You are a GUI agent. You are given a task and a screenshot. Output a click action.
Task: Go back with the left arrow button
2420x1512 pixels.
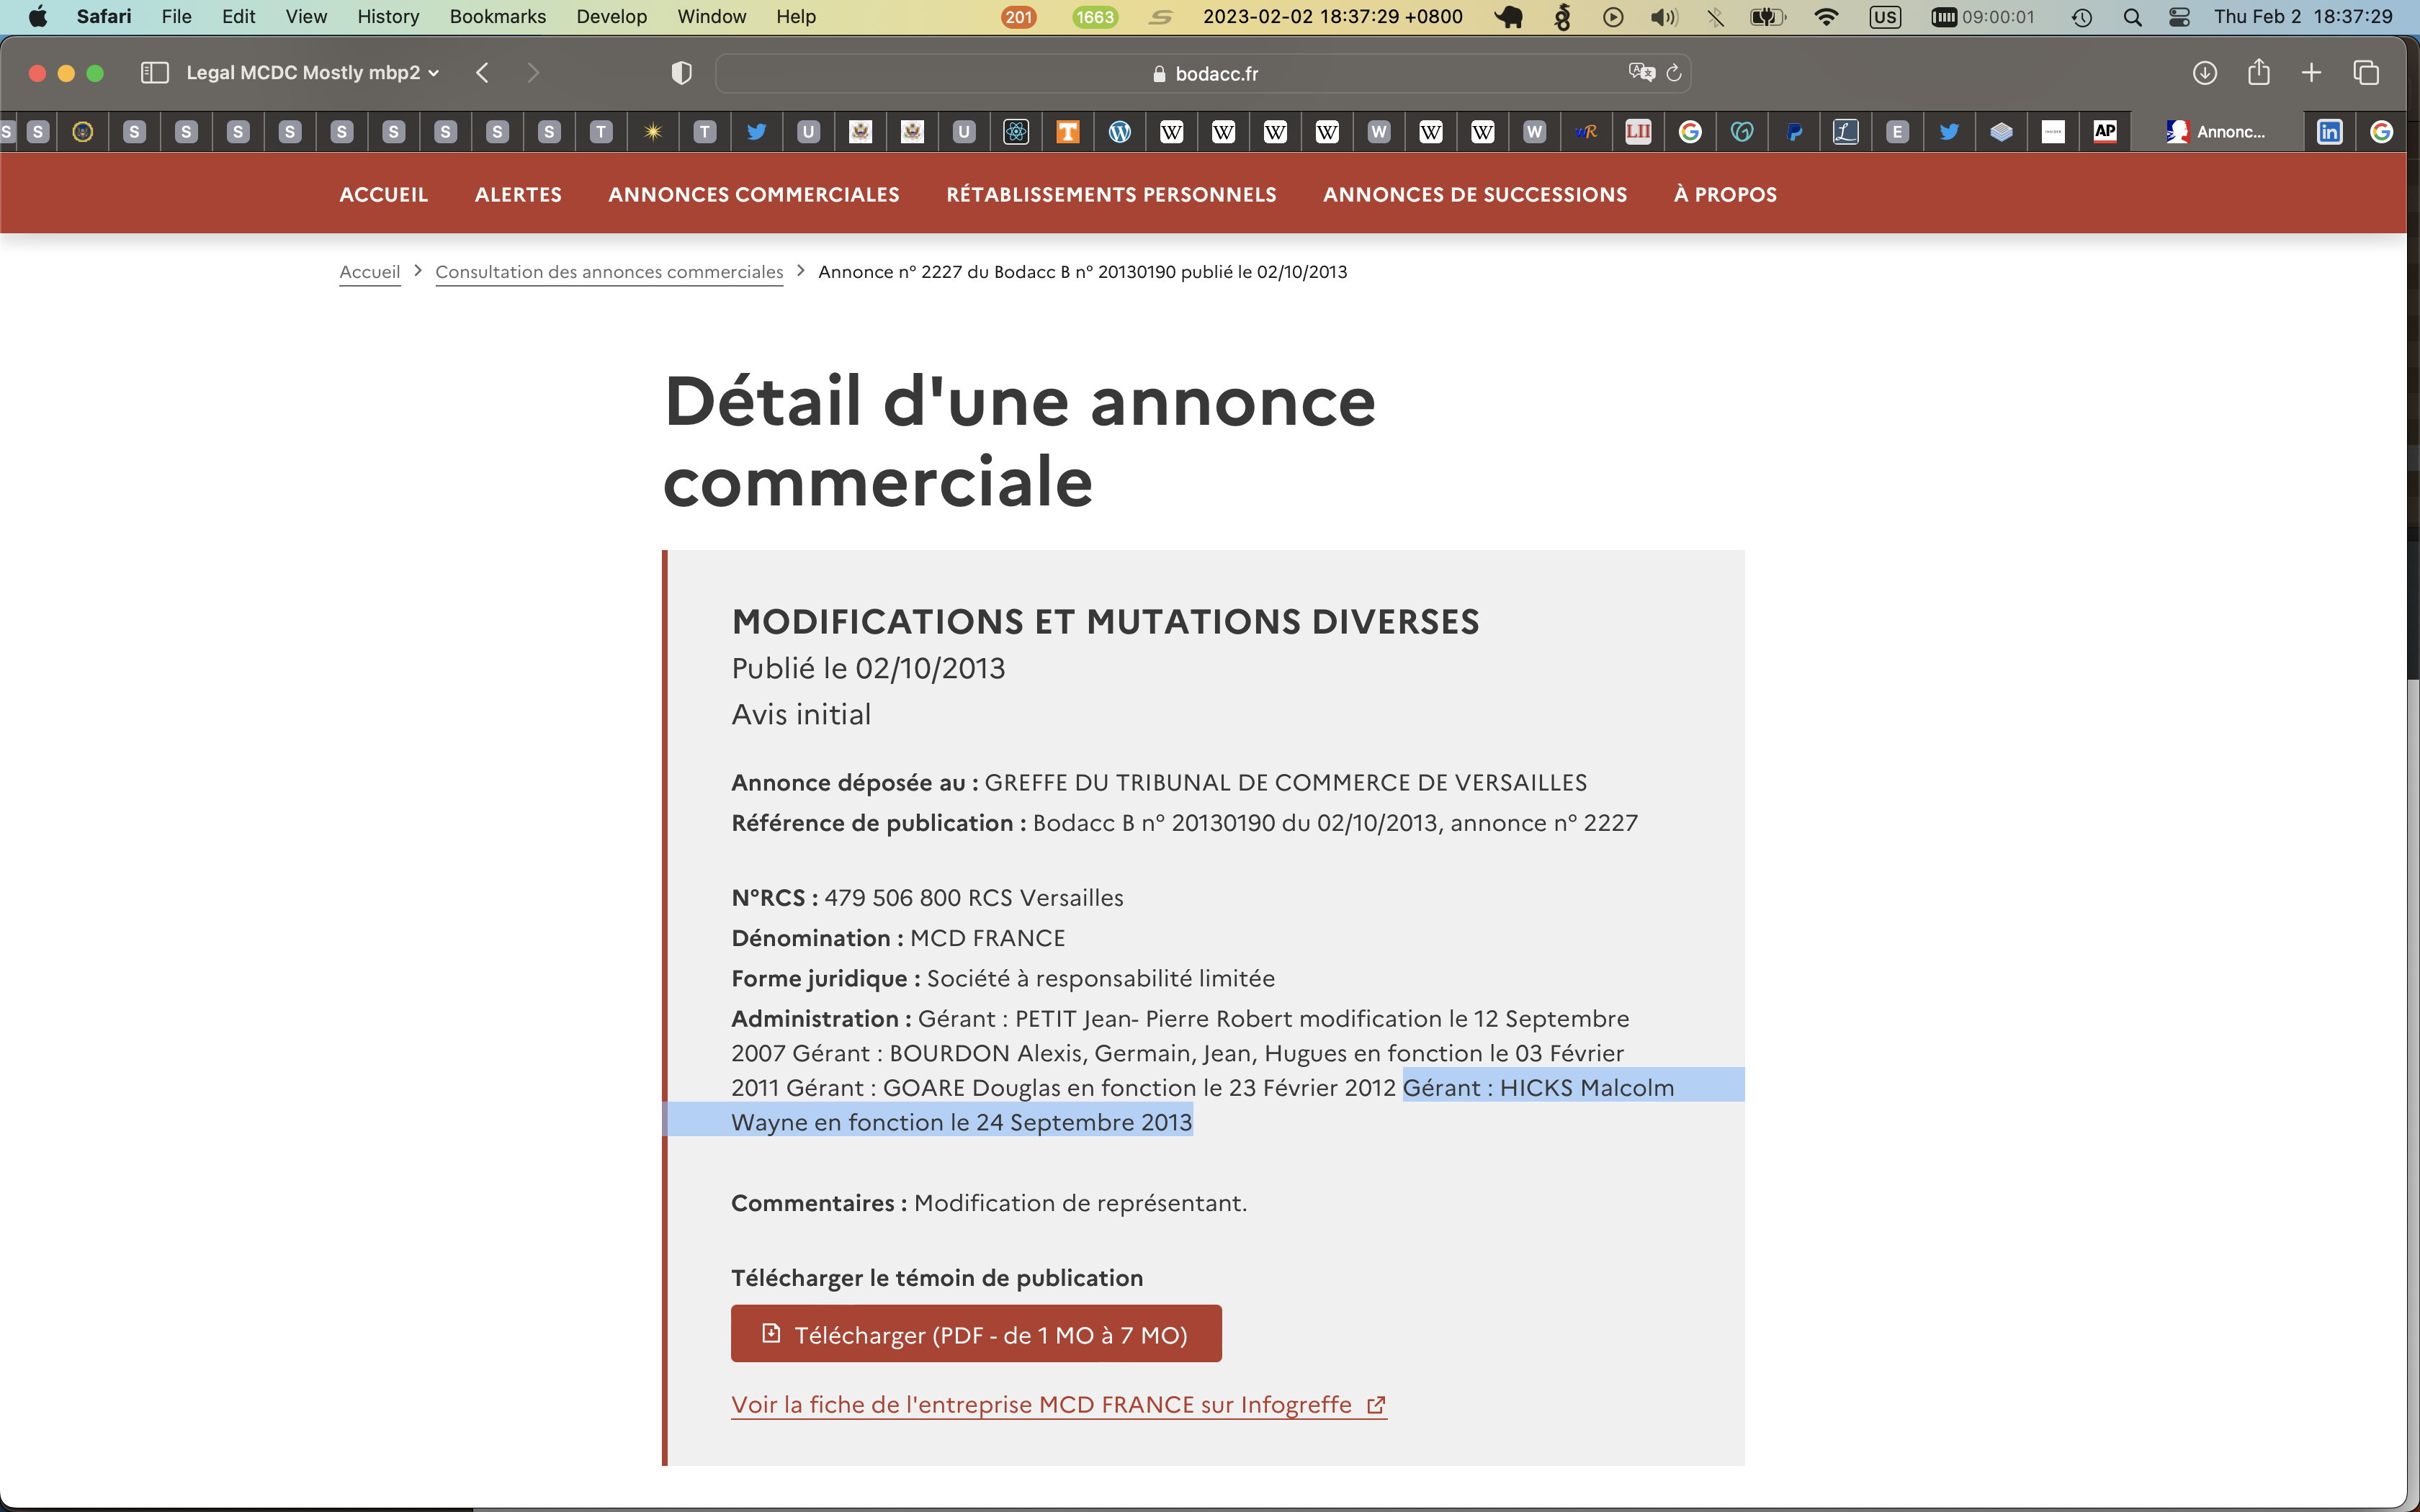[483, 73]
